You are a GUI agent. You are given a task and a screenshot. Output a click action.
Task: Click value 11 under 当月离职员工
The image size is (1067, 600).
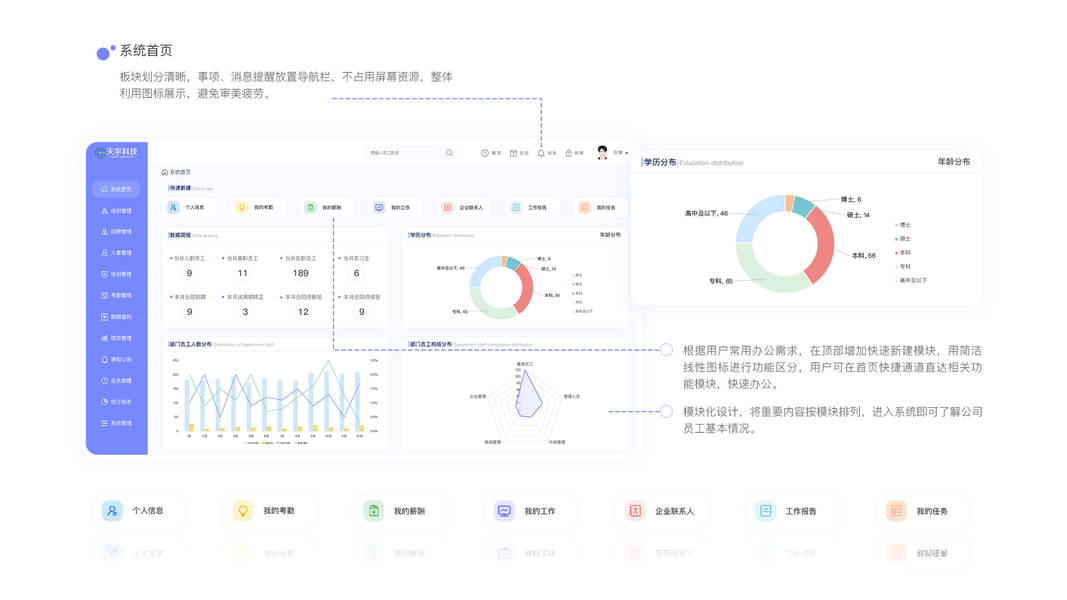pyautogui.click(x=243, y=273)
